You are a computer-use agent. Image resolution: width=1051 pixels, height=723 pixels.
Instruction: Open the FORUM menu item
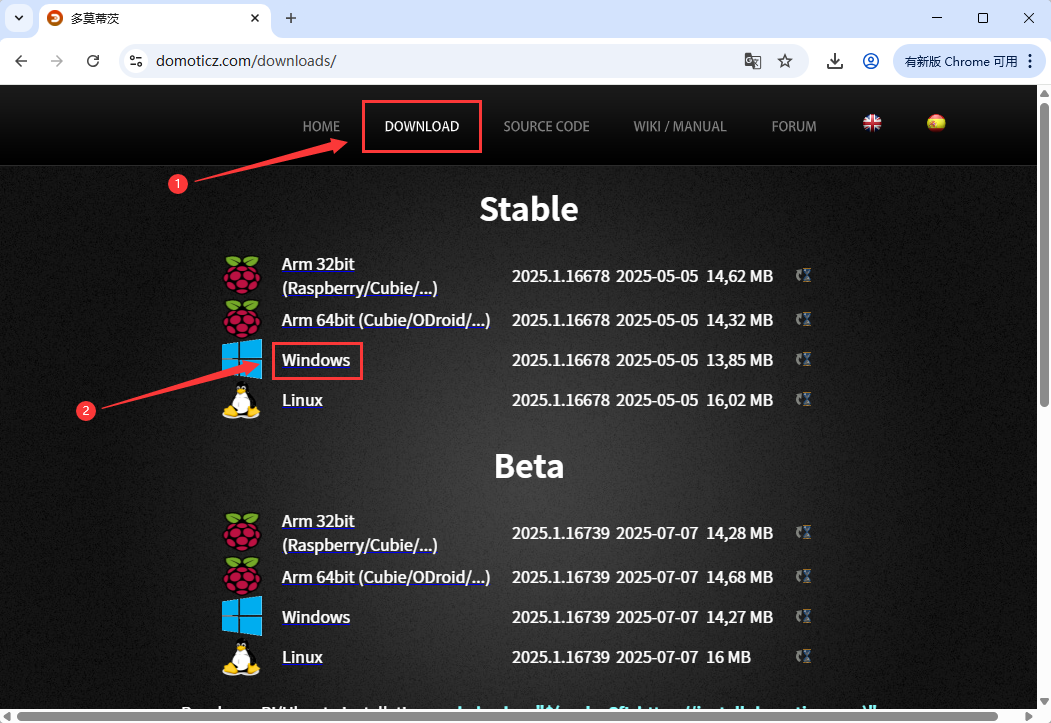pos(794,127)
